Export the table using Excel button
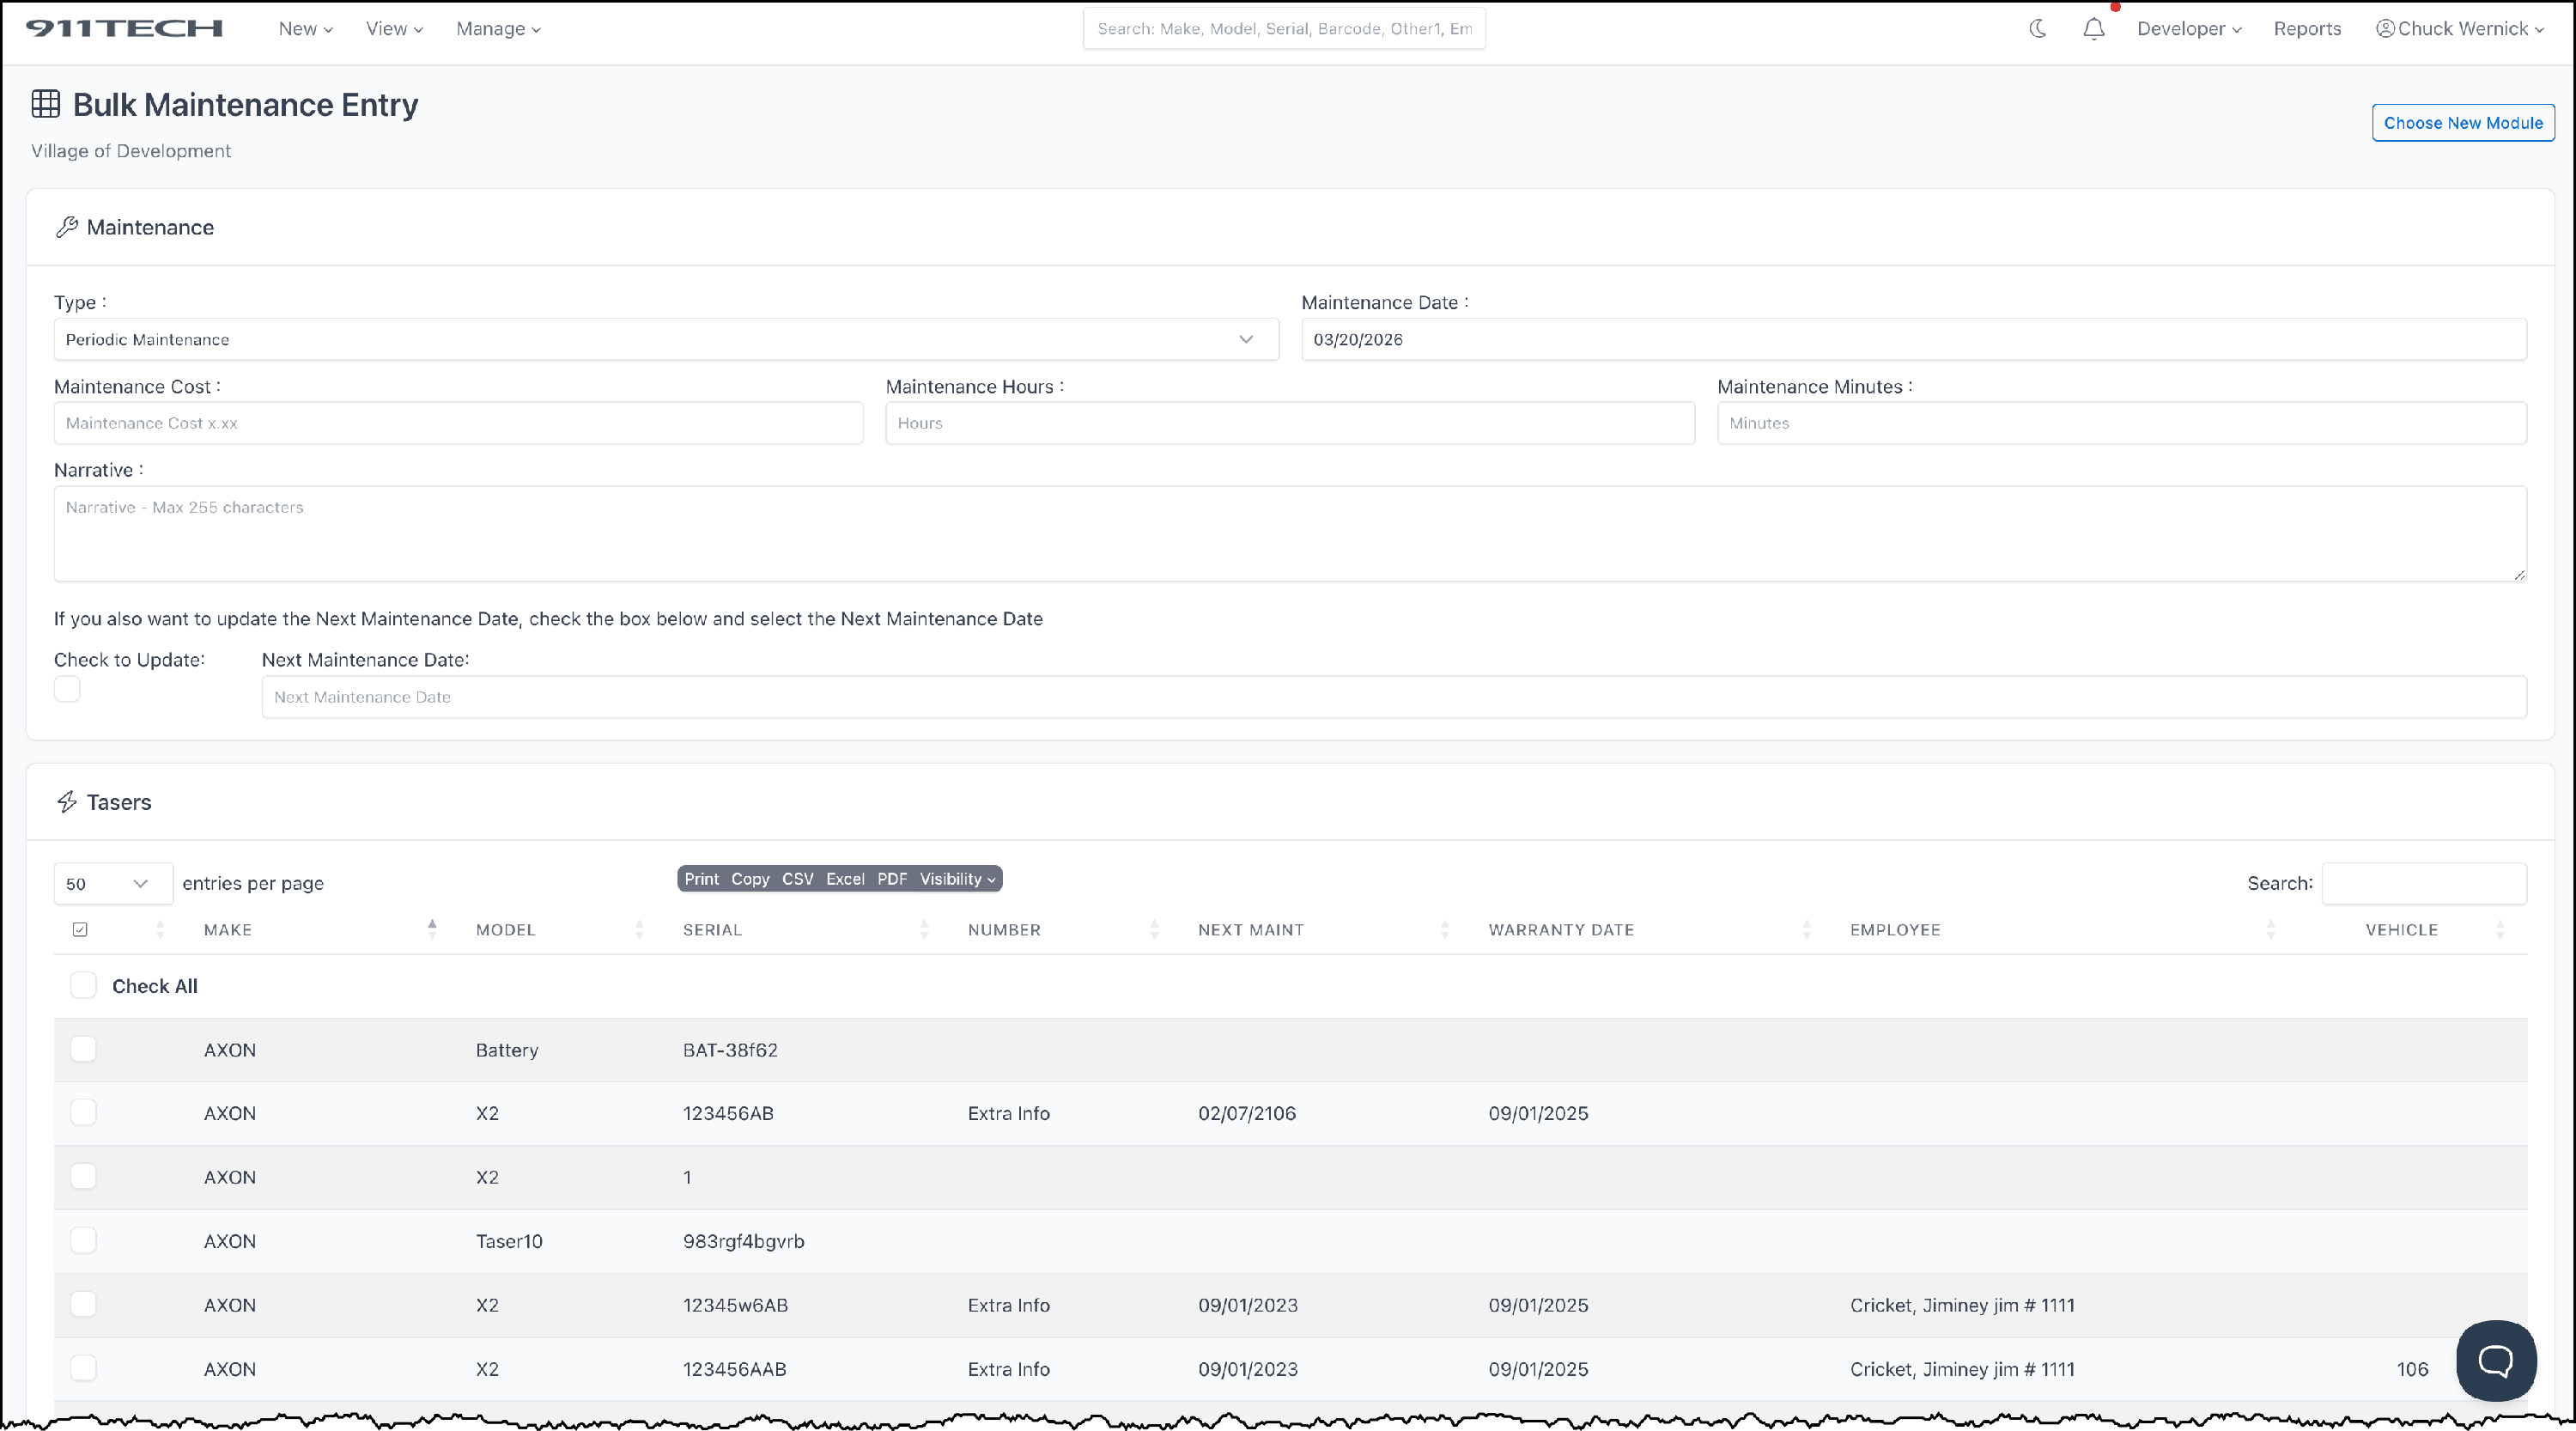Screen dimensions: 2576x1431 [x=844, y=879]
